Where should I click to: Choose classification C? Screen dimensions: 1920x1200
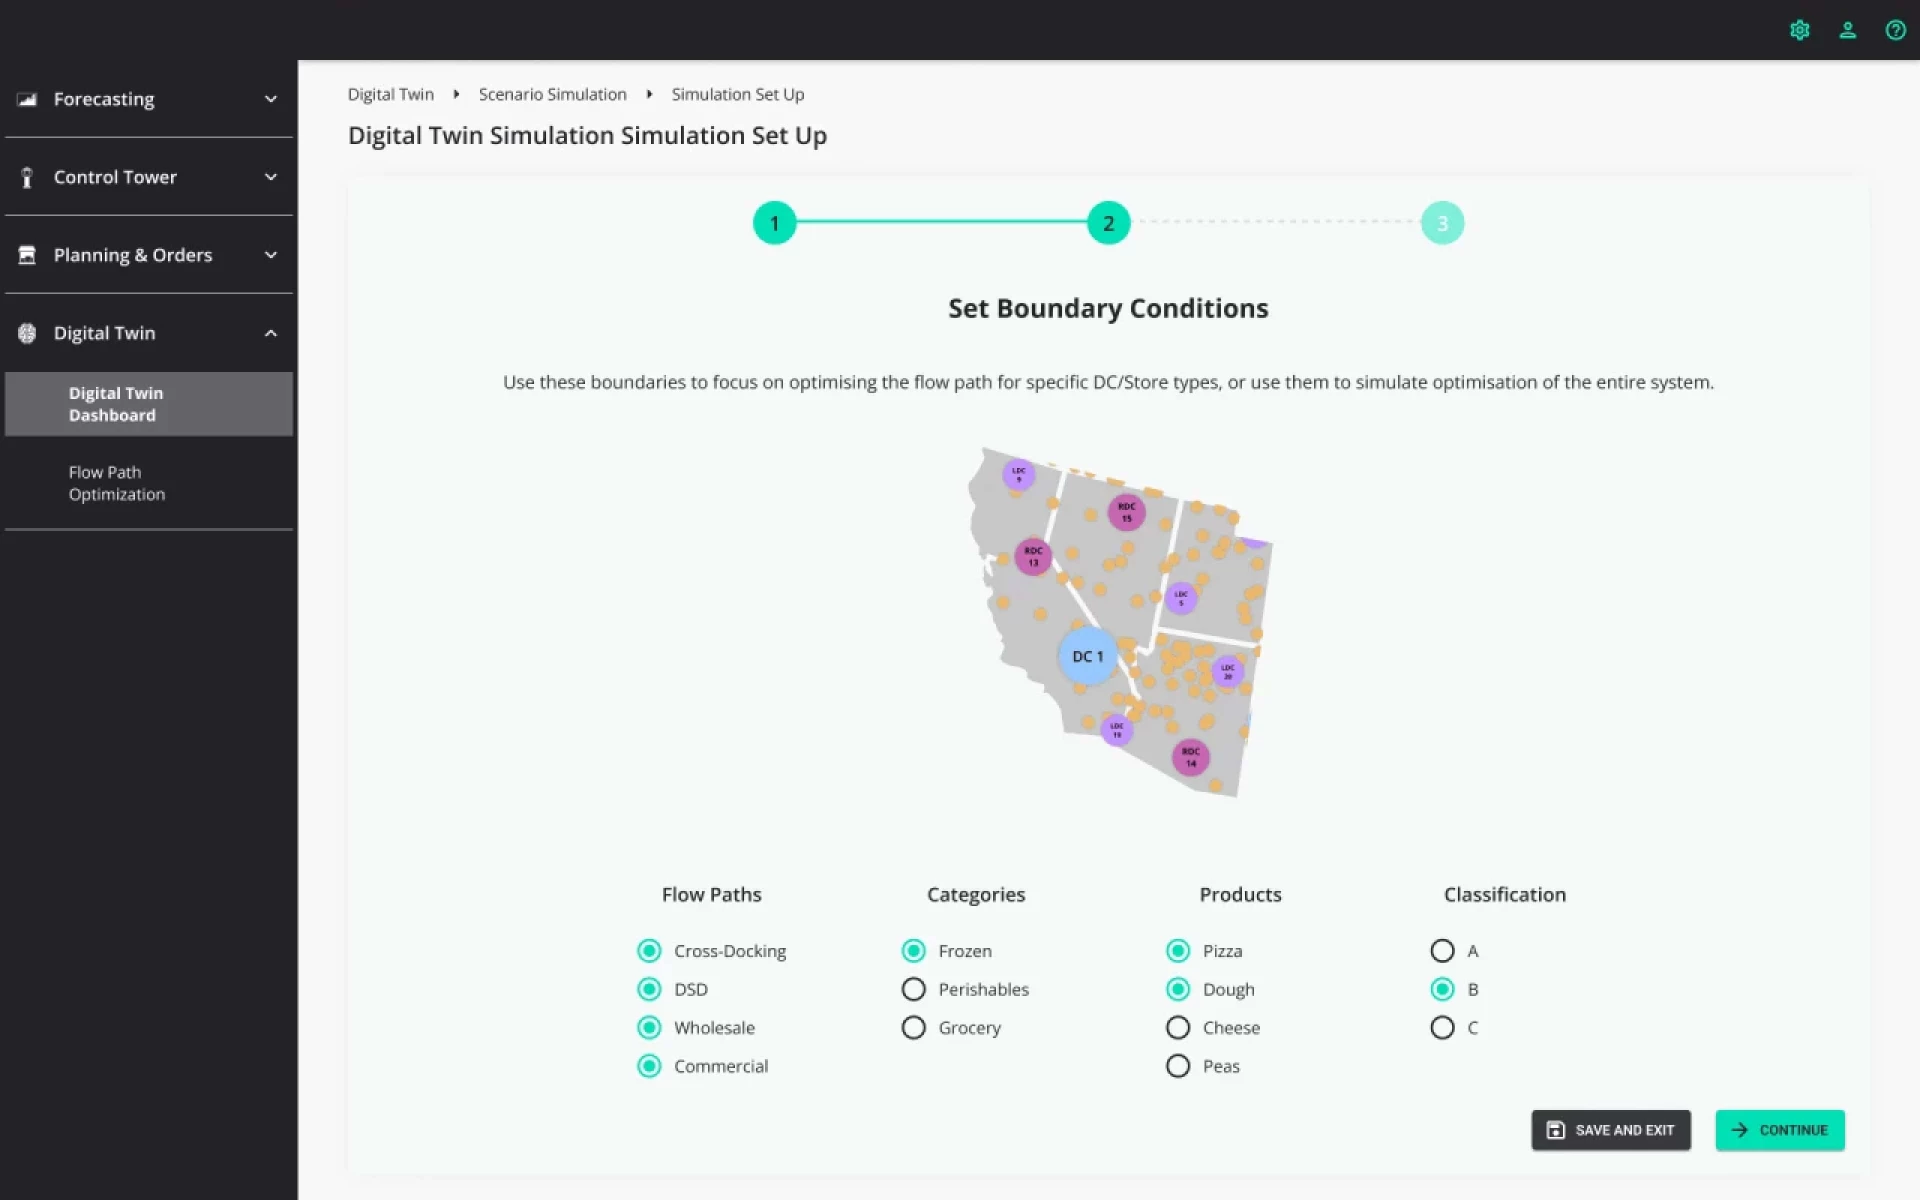[x=1442, y=1027]
